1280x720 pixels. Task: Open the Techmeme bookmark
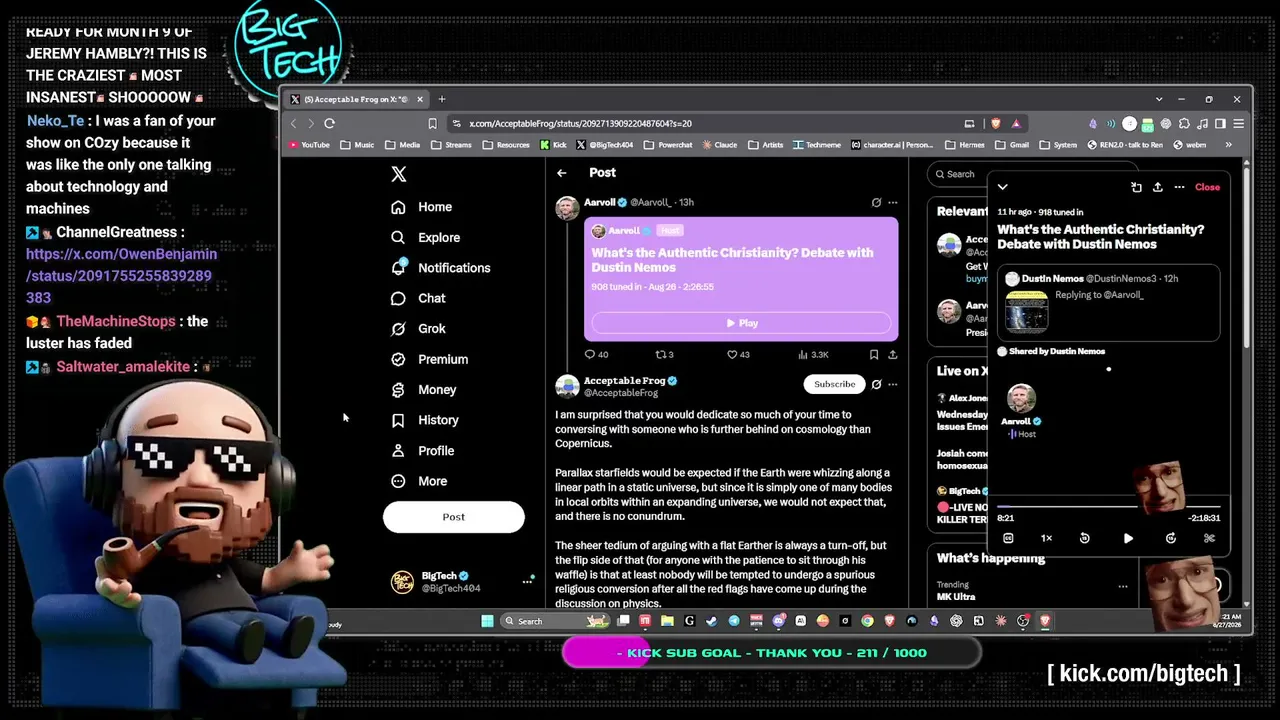[x=817, y=145]
